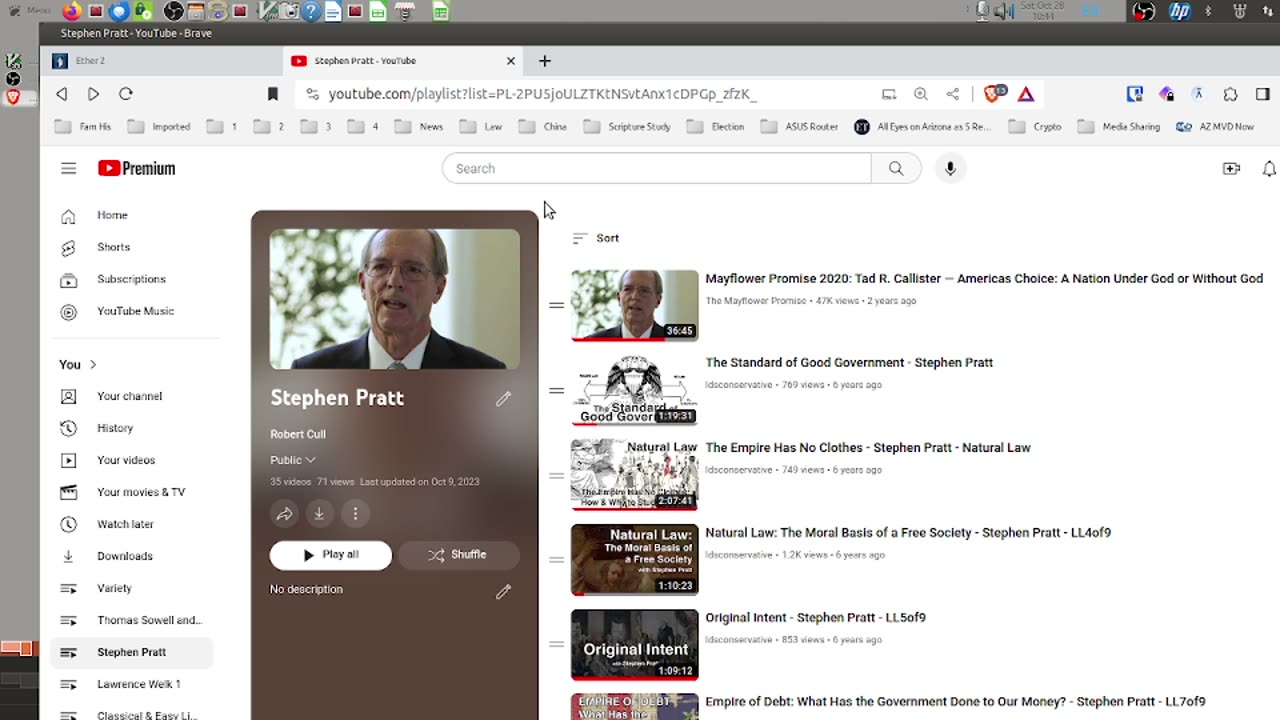Play the Mayflower Promise video thumbnail

(x=635, y=305)
